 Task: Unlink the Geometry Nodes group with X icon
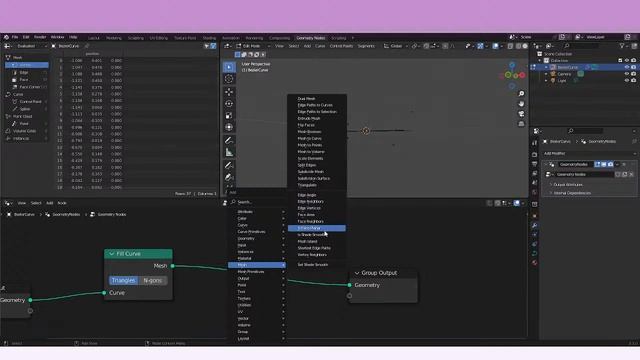631,174
